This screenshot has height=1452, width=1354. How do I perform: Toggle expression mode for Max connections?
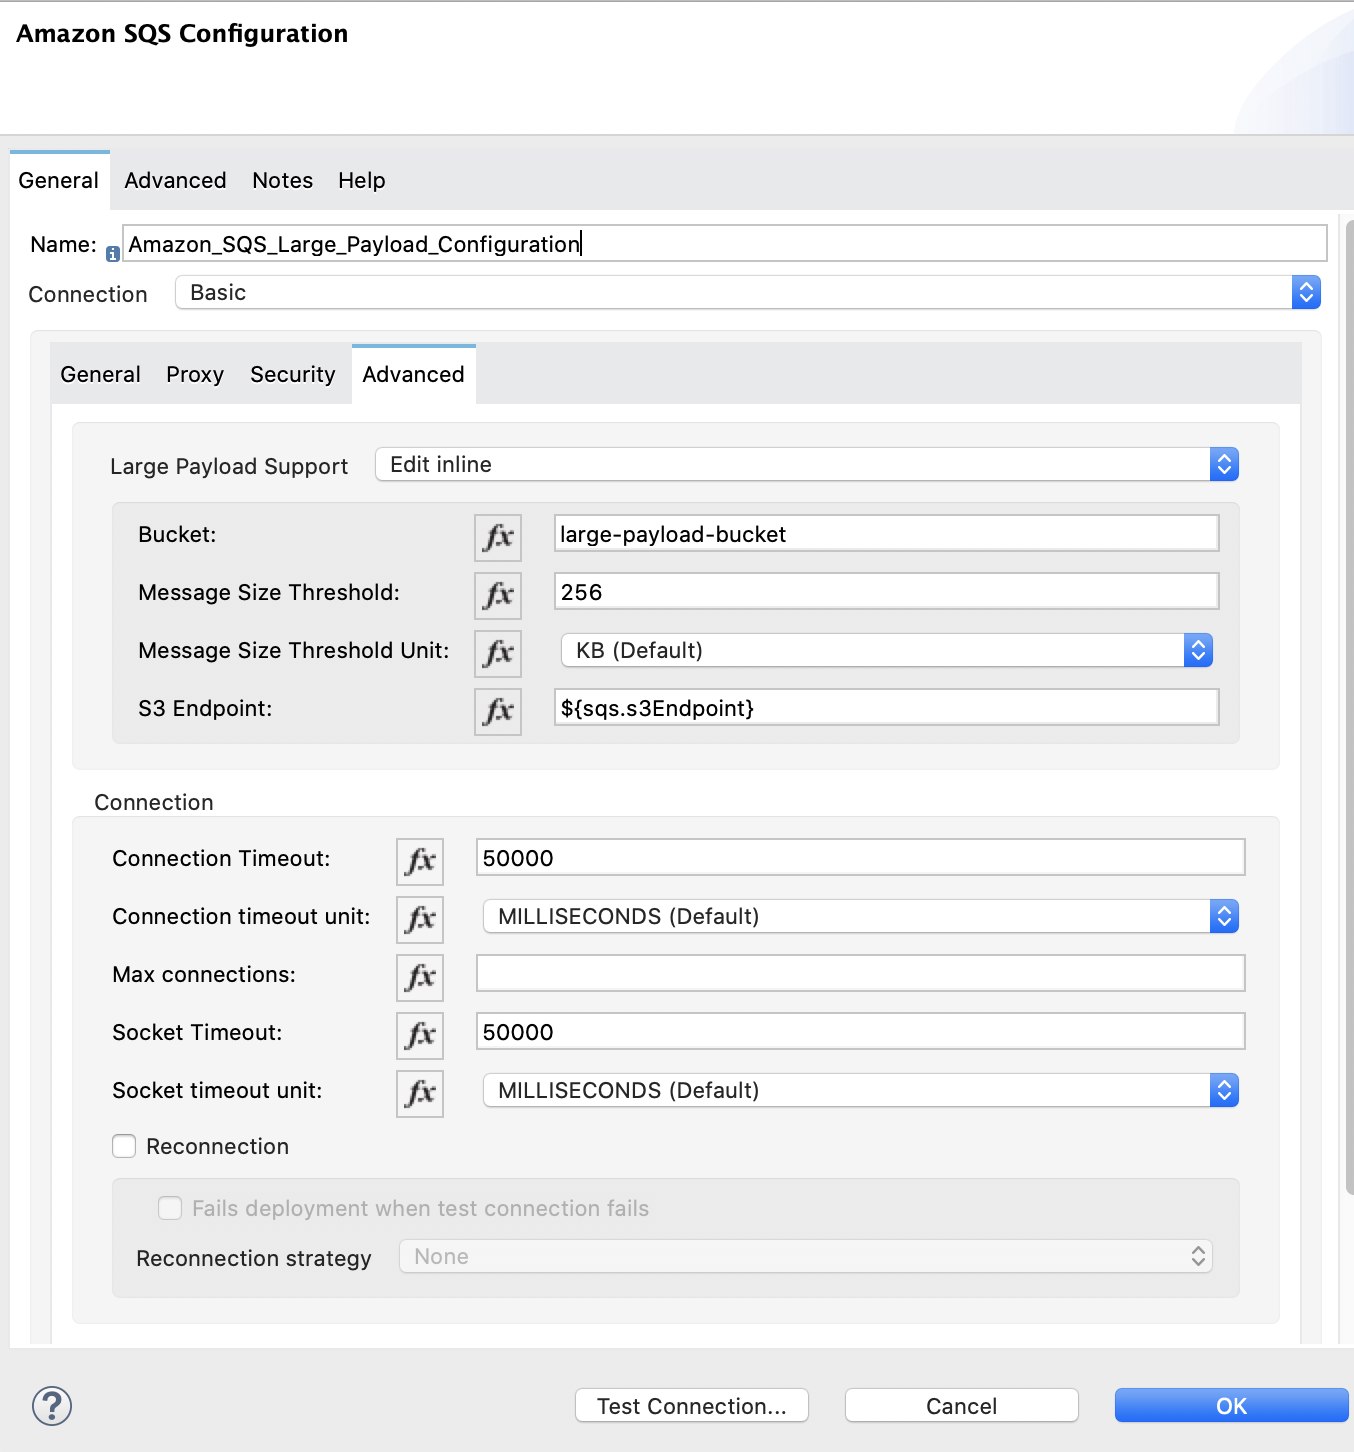tap(419, 977)
